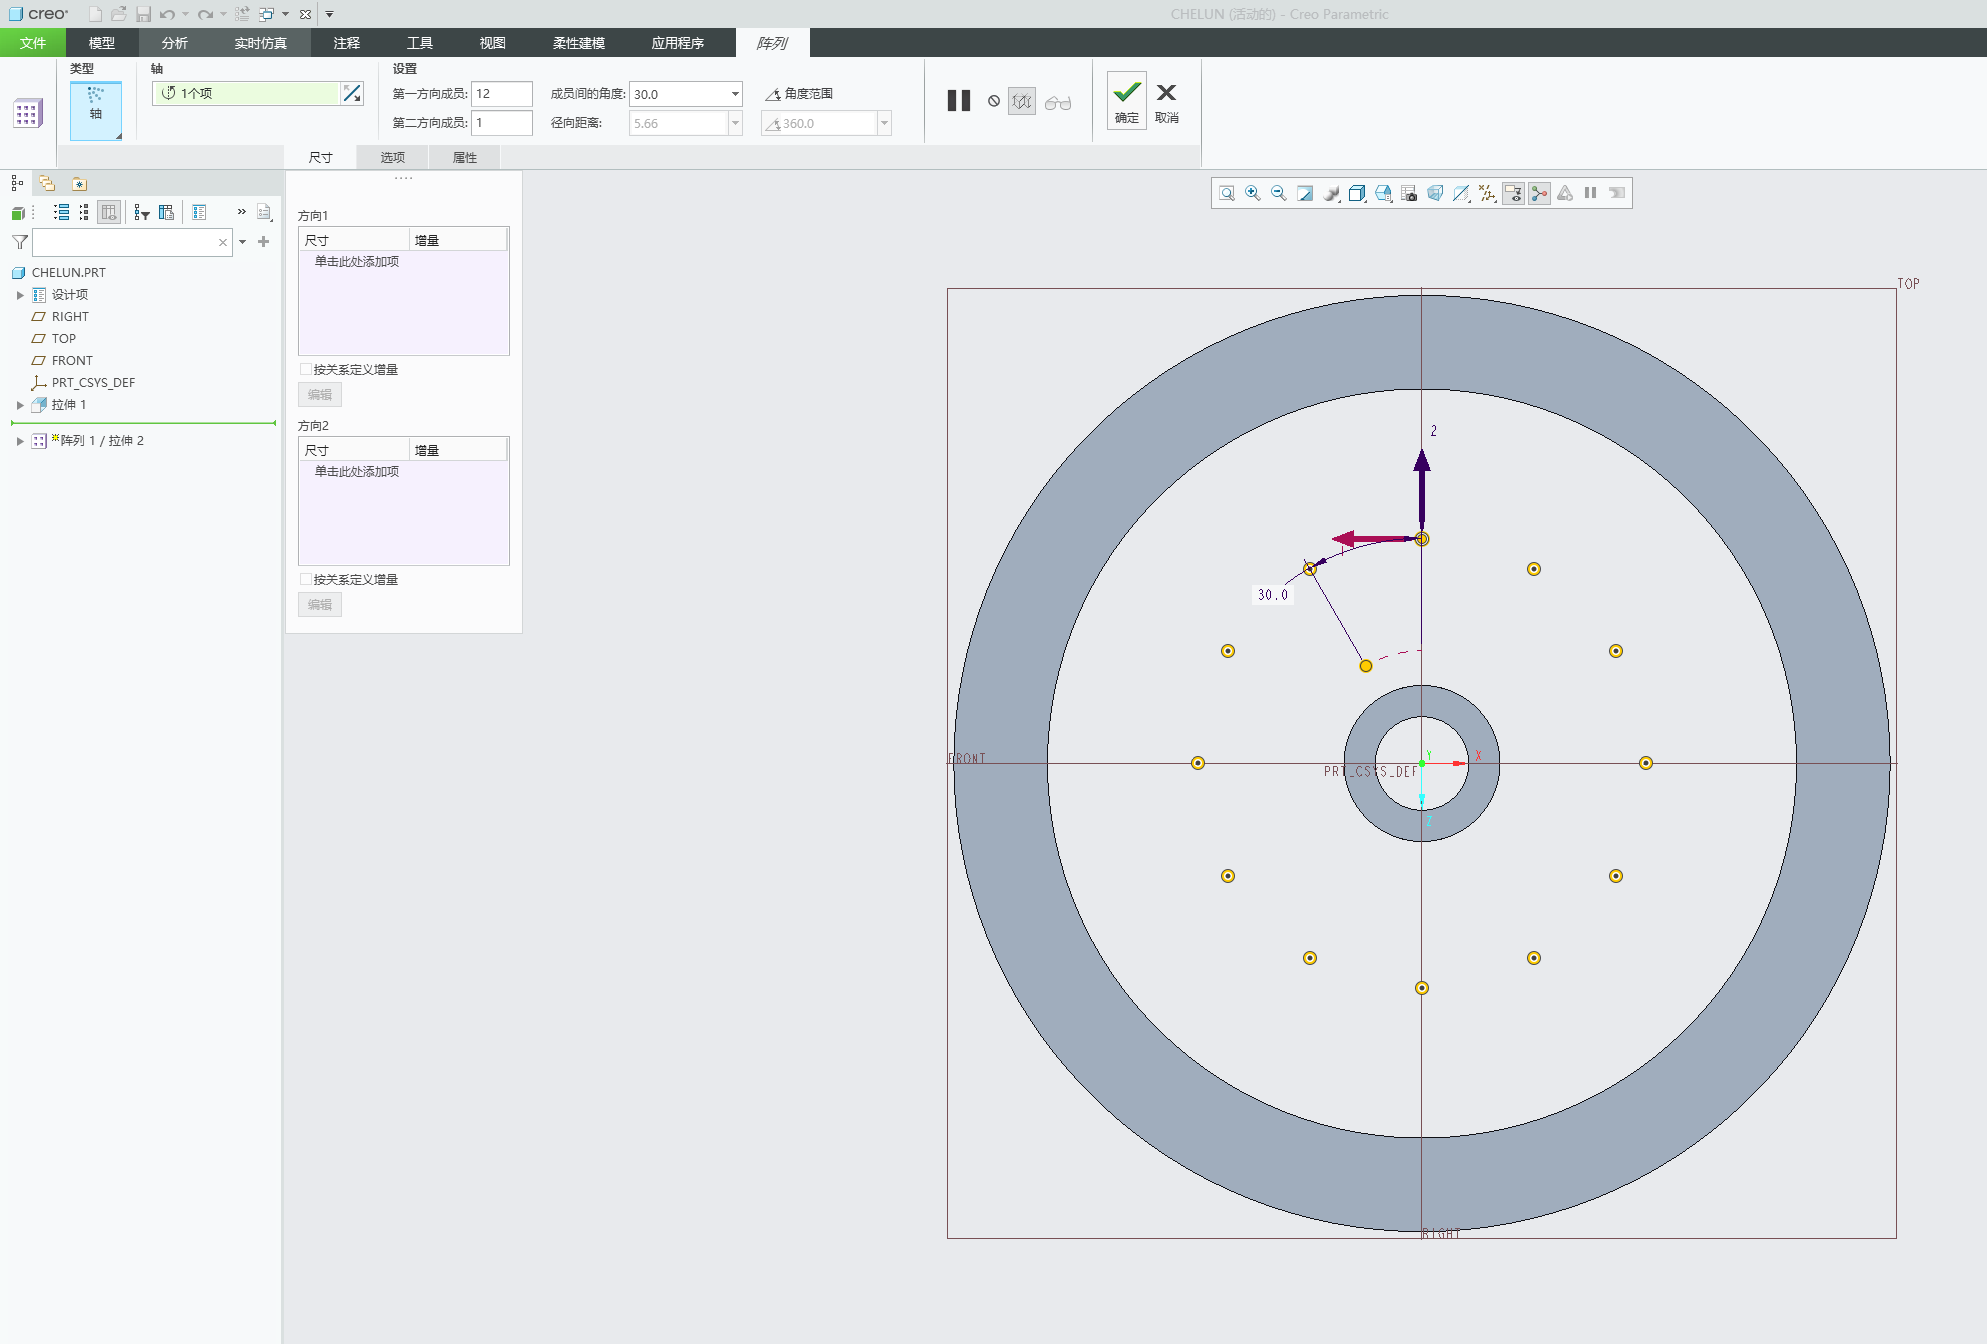
Task: Click the second direction members field
Action: coord(501,123)
